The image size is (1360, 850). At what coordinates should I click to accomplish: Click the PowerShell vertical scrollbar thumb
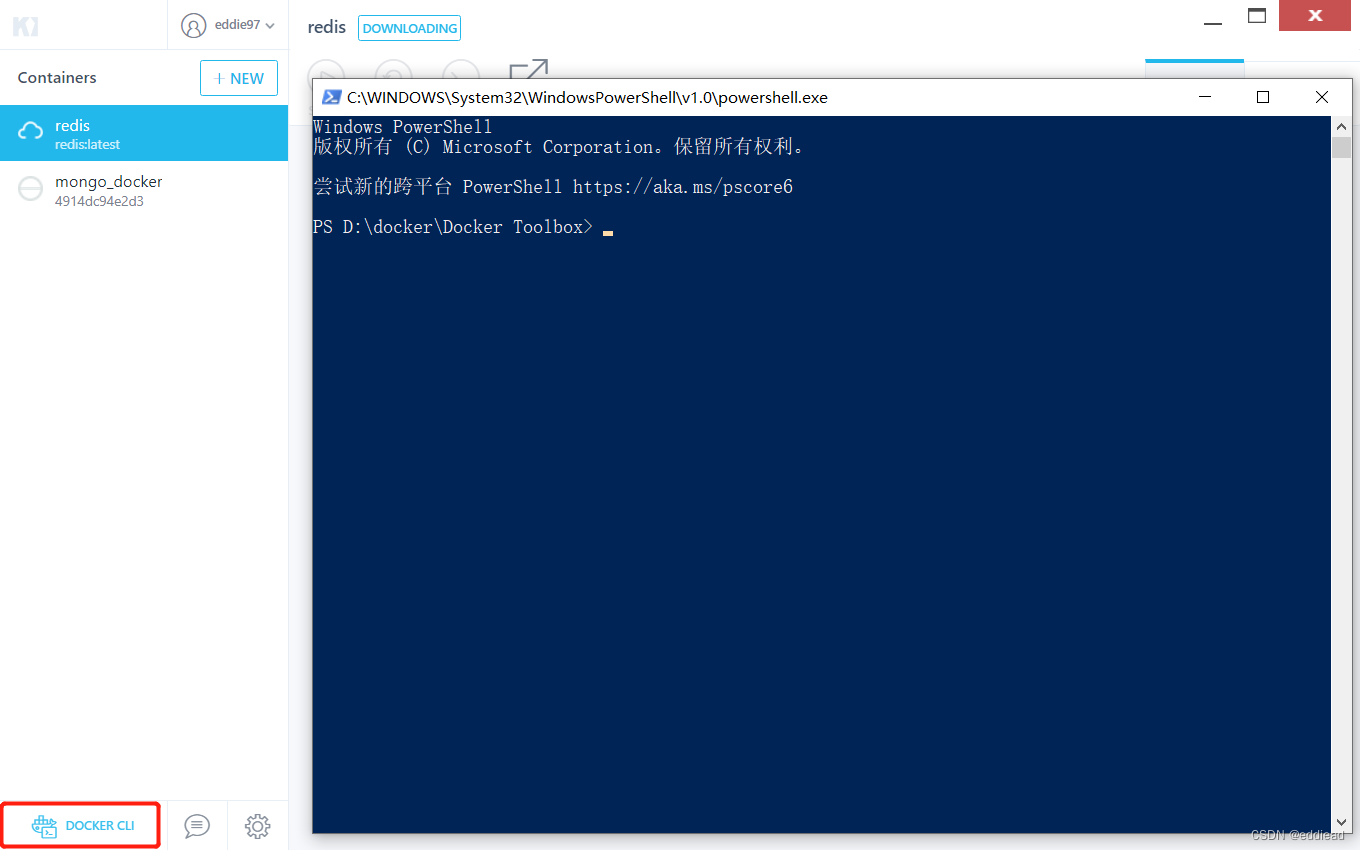[x=1341, y=147]
